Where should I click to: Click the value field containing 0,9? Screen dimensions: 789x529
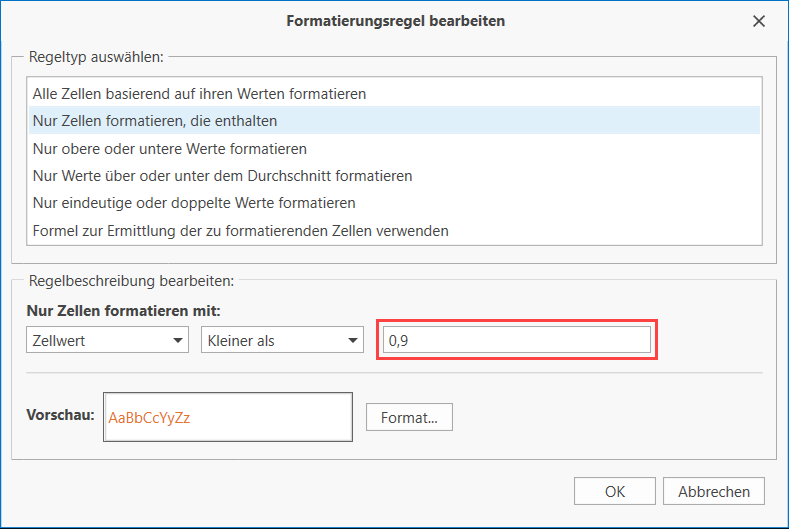click(x=516, y=341)
